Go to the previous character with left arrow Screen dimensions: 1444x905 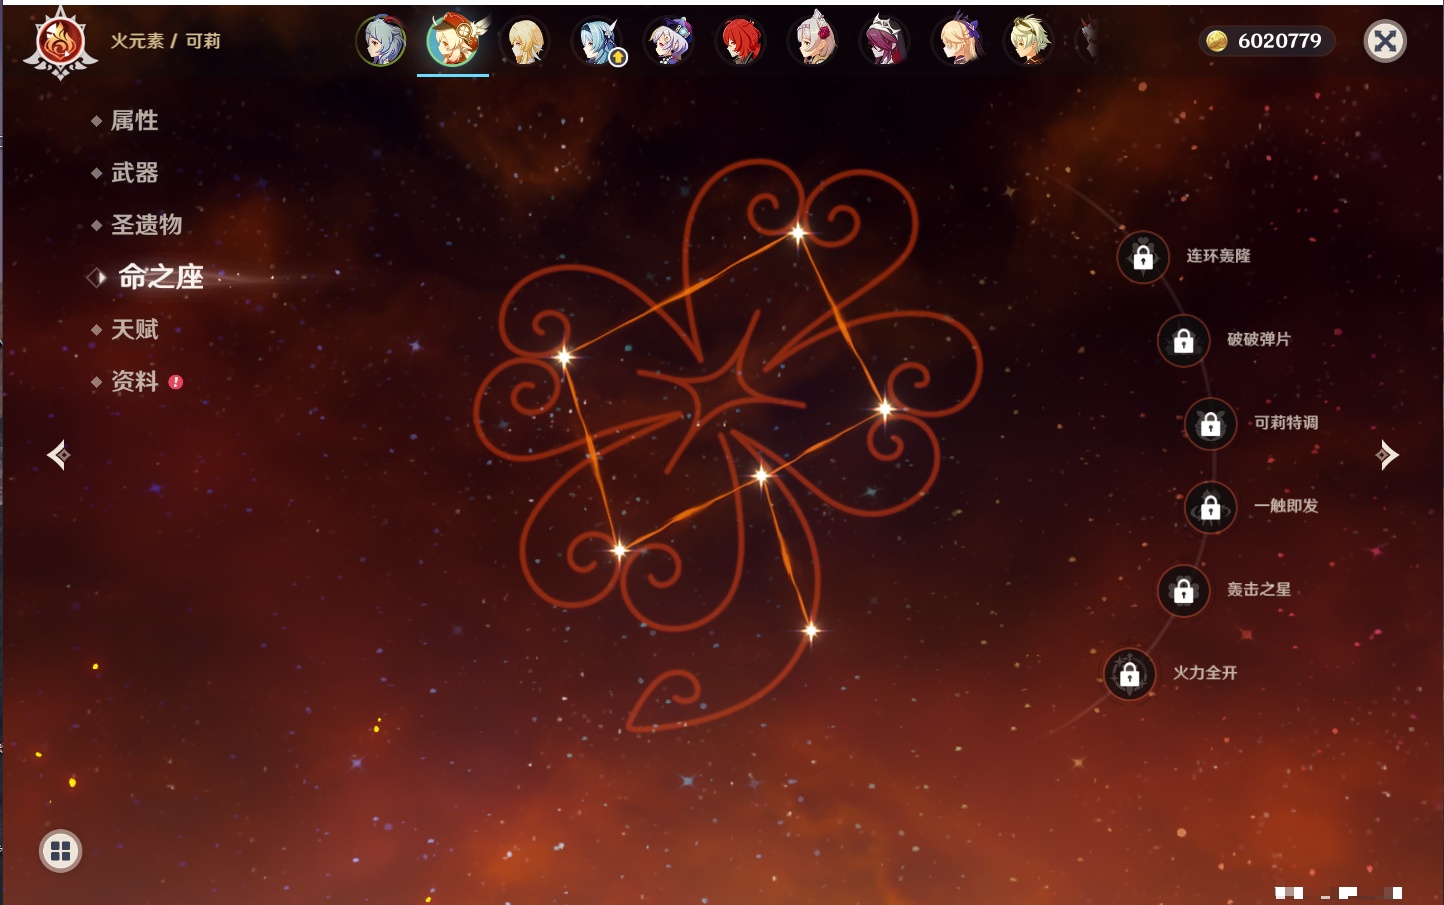pos(58,455)
